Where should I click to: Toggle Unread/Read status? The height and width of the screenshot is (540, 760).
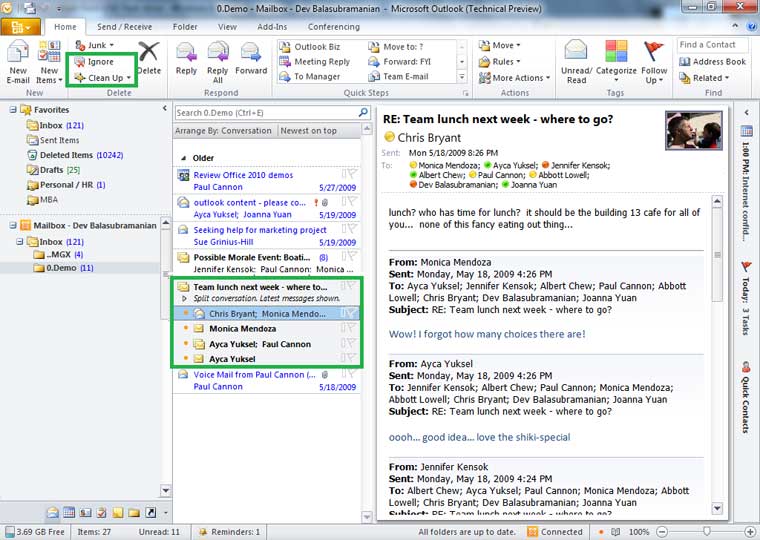pos(576,62)
